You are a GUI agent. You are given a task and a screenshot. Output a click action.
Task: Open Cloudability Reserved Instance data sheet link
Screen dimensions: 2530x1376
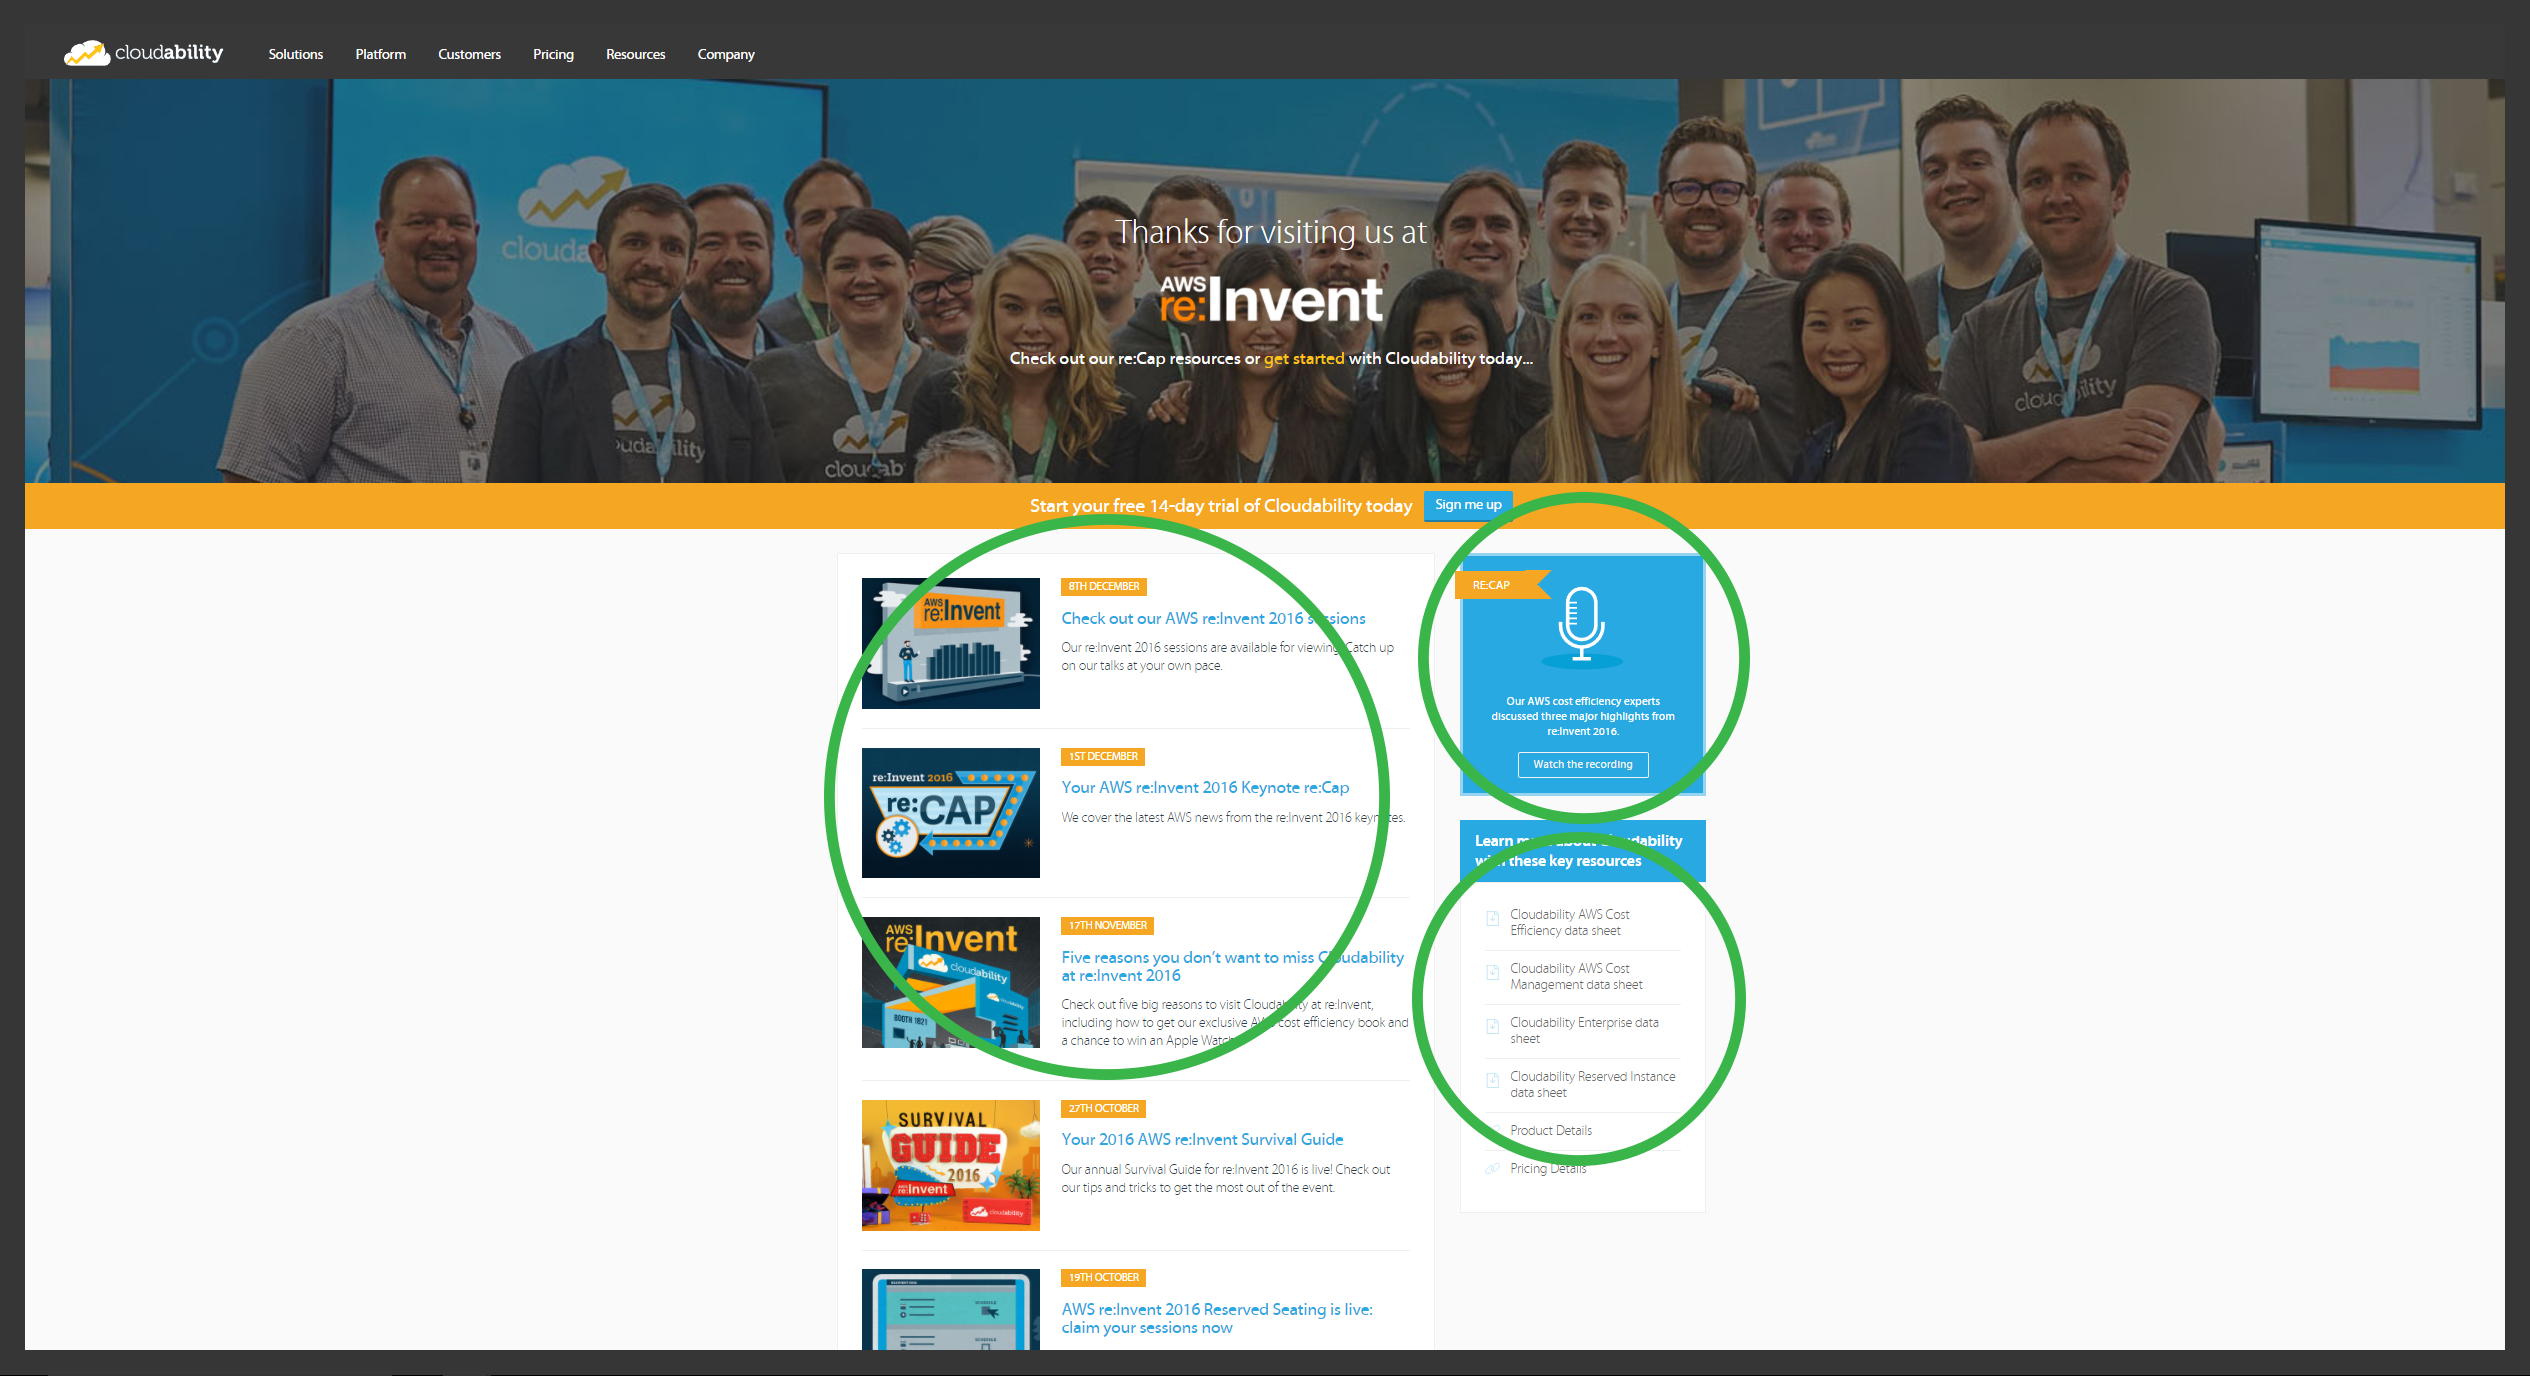coord(1592,1084)
